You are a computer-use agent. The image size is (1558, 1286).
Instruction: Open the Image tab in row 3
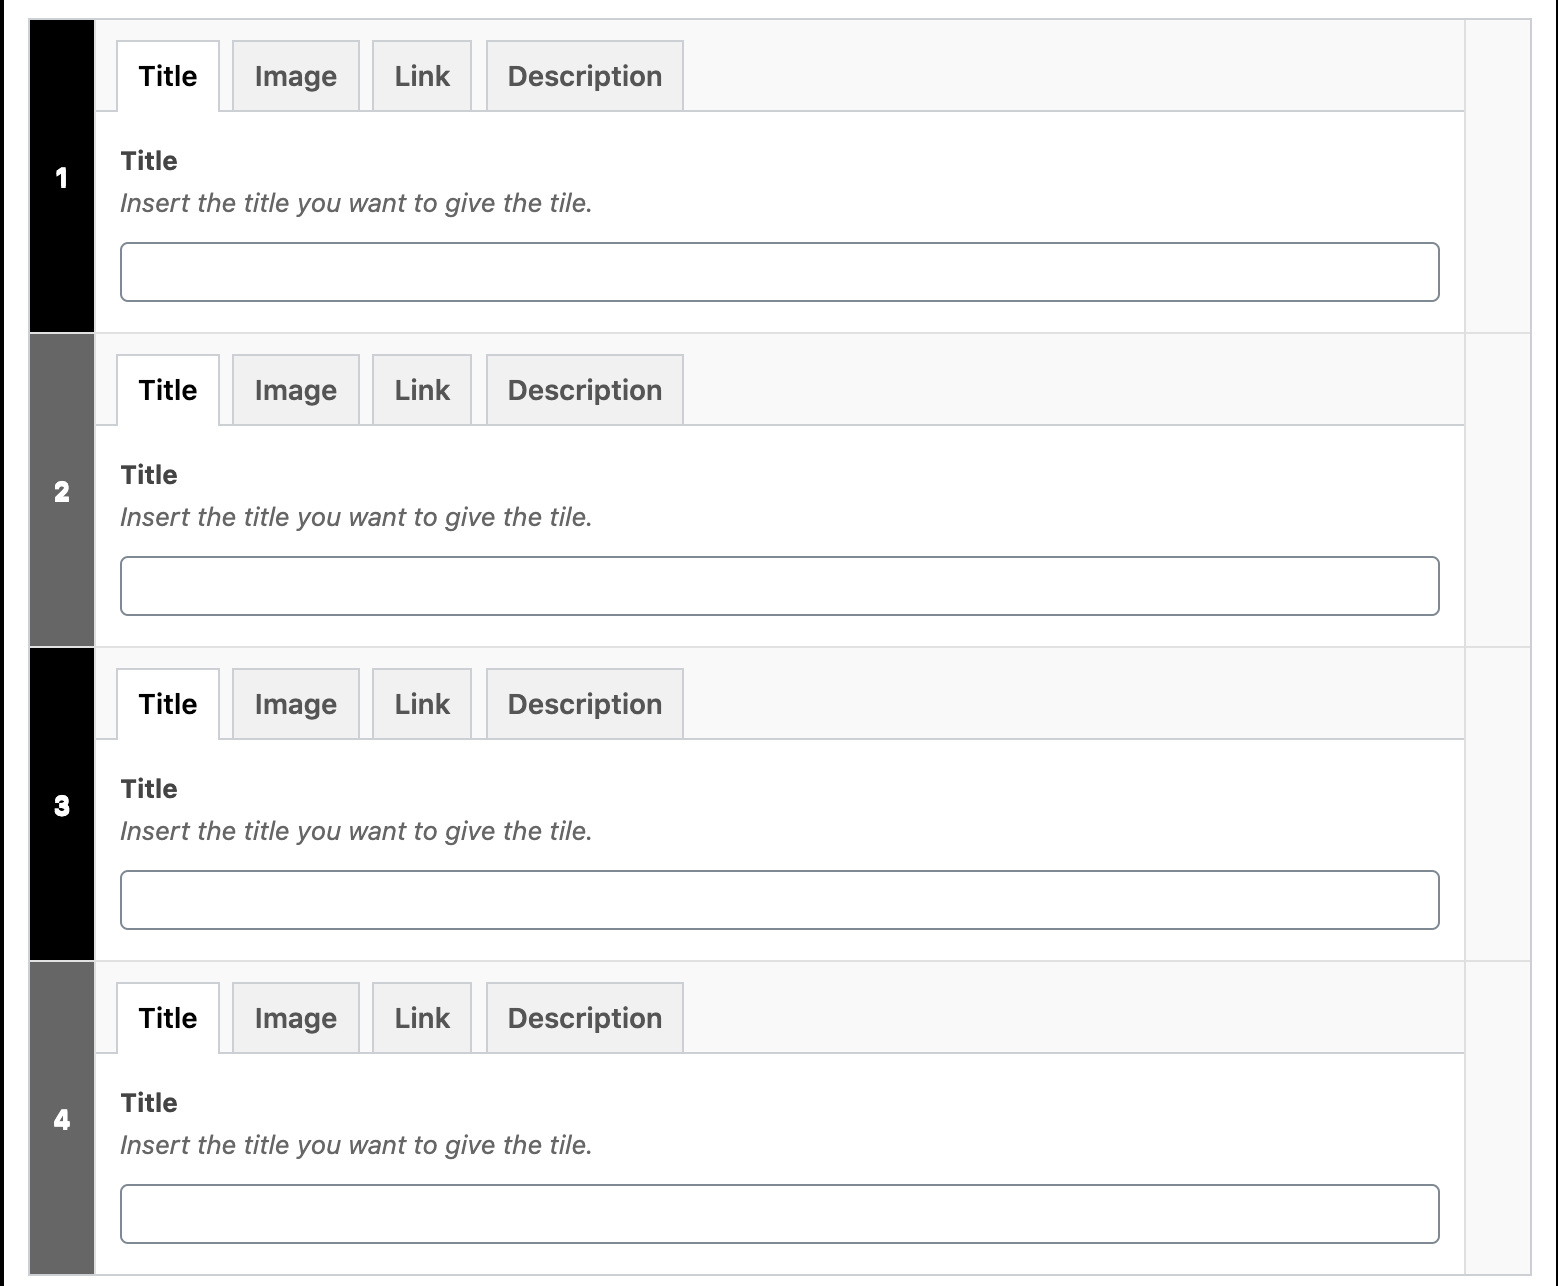pos(295,704)
